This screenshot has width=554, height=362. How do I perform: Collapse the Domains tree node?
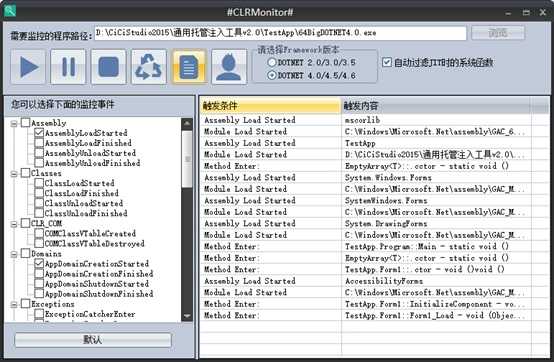(14, 254)
